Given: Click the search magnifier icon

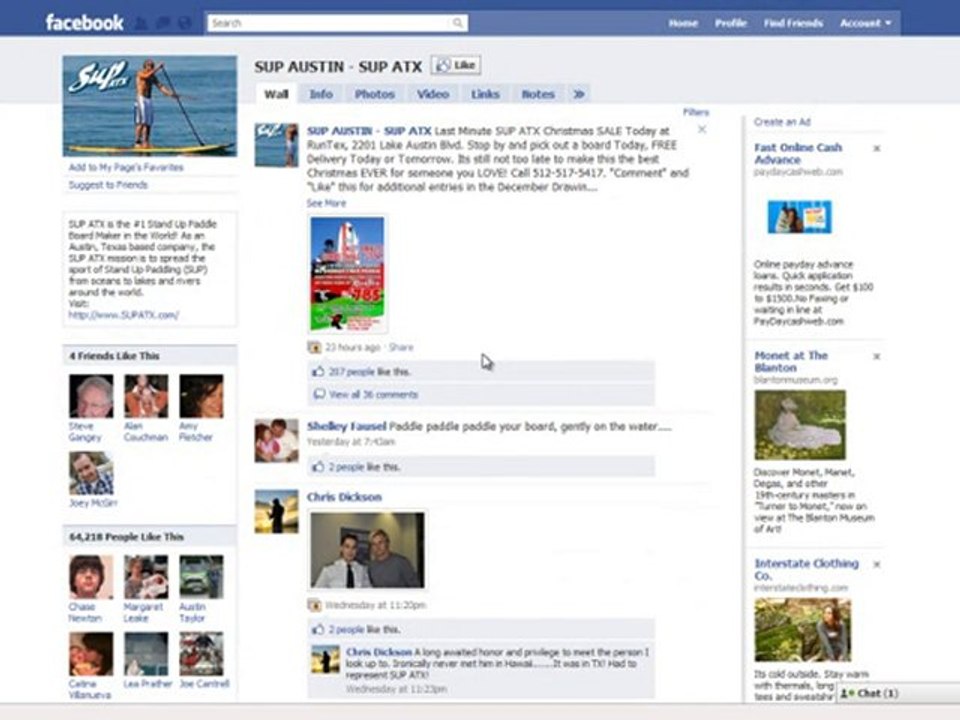Looking at the screenshot, I should (457, 23).
